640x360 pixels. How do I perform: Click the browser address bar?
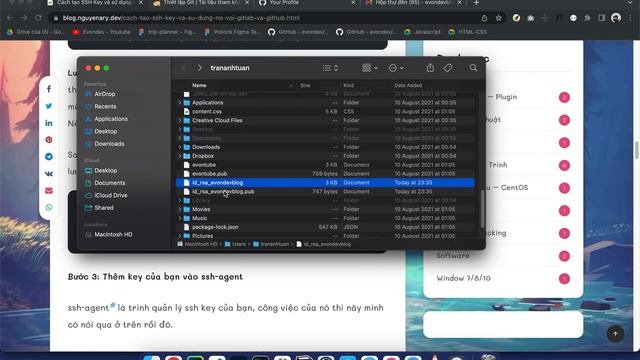coord(265,18)
